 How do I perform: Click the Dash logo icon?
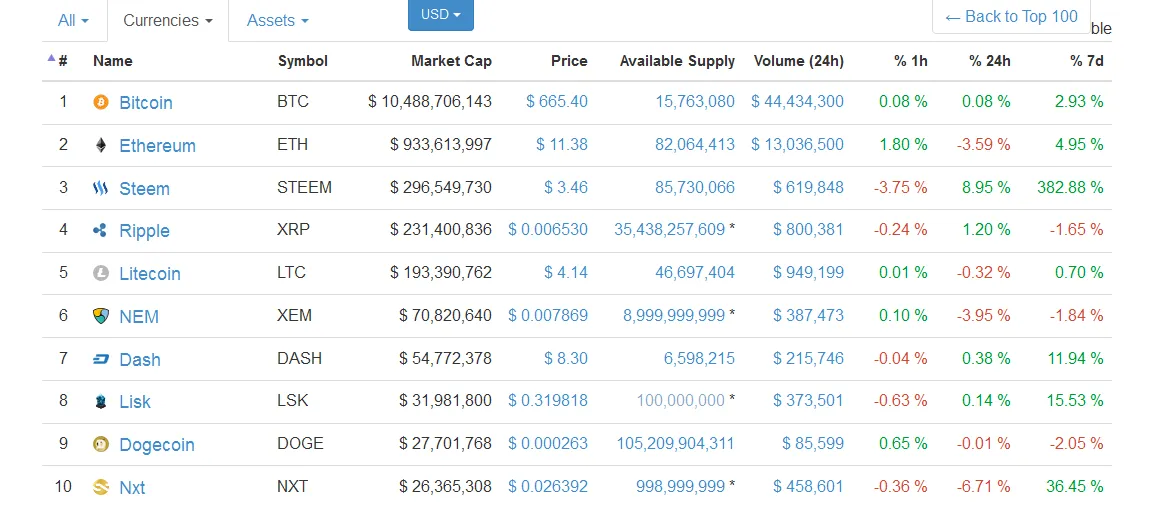101,359
